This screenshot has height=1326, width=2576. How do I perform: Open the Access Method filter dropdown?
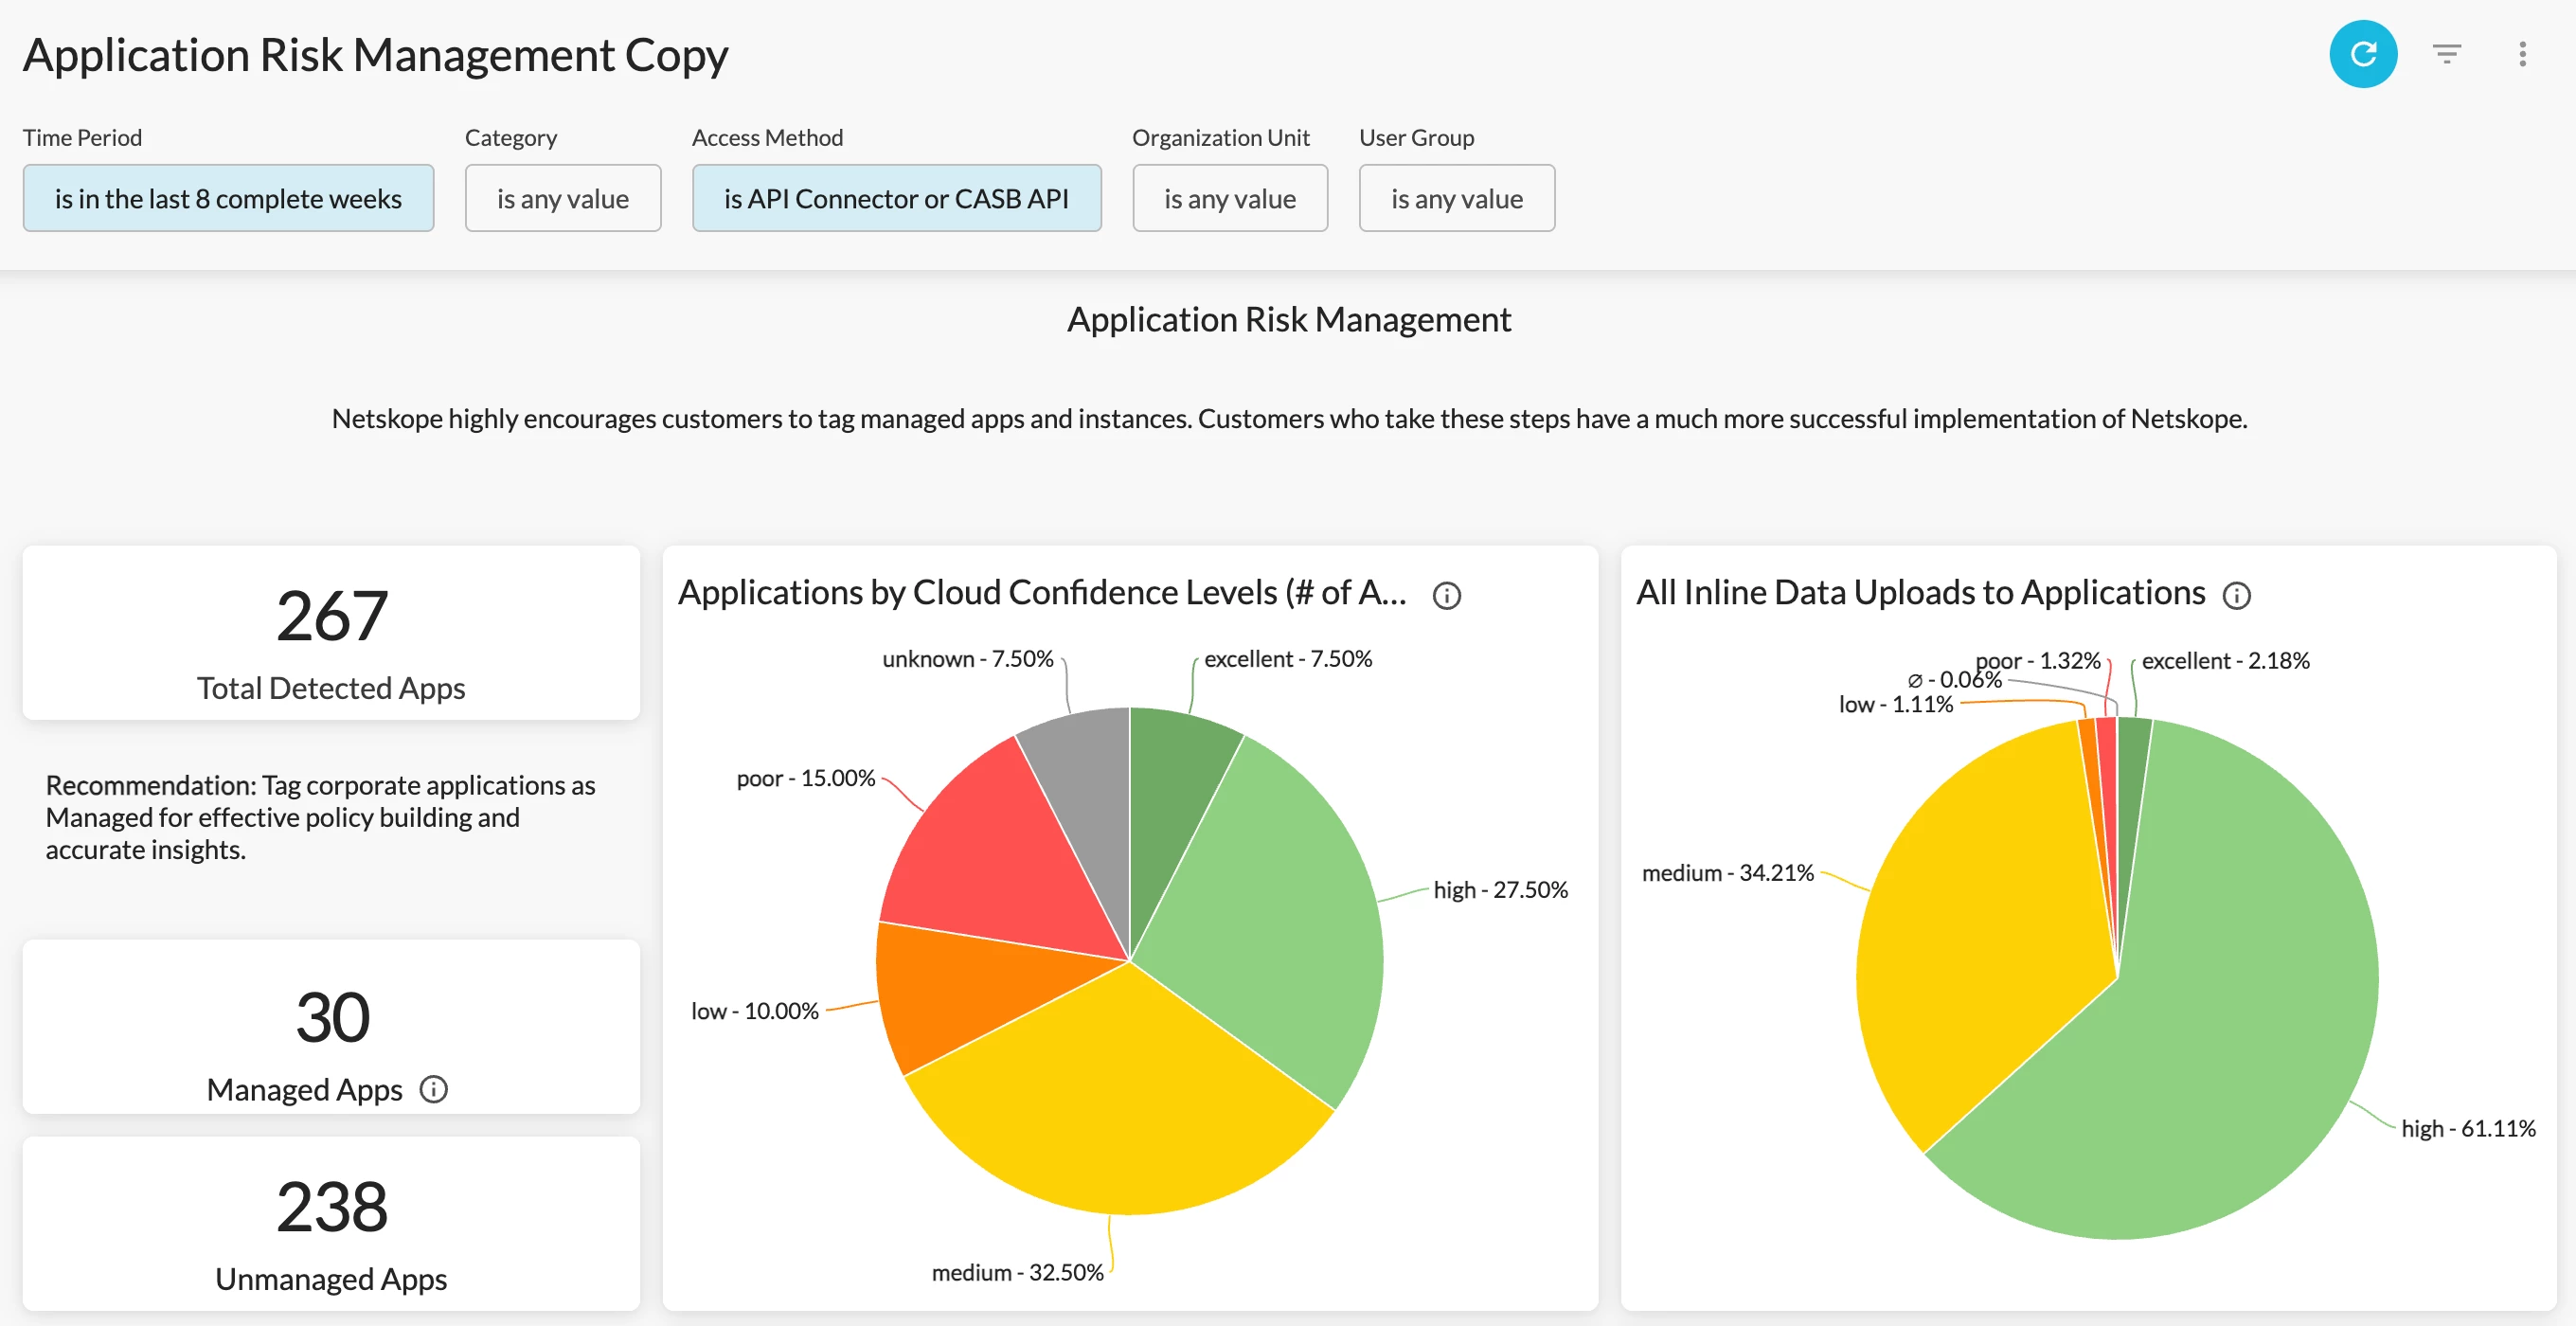pos(896,198)
